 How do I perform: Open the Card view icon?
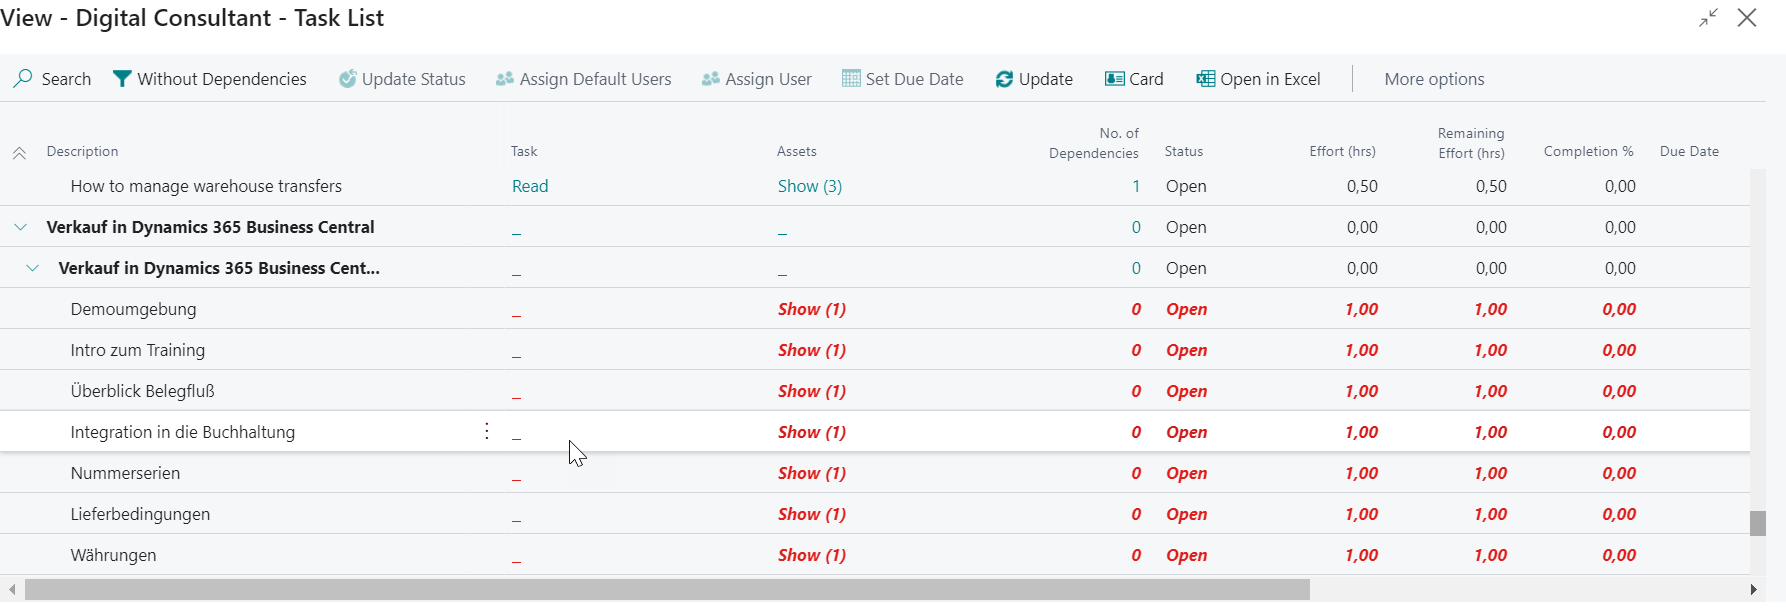(1114, 79)
